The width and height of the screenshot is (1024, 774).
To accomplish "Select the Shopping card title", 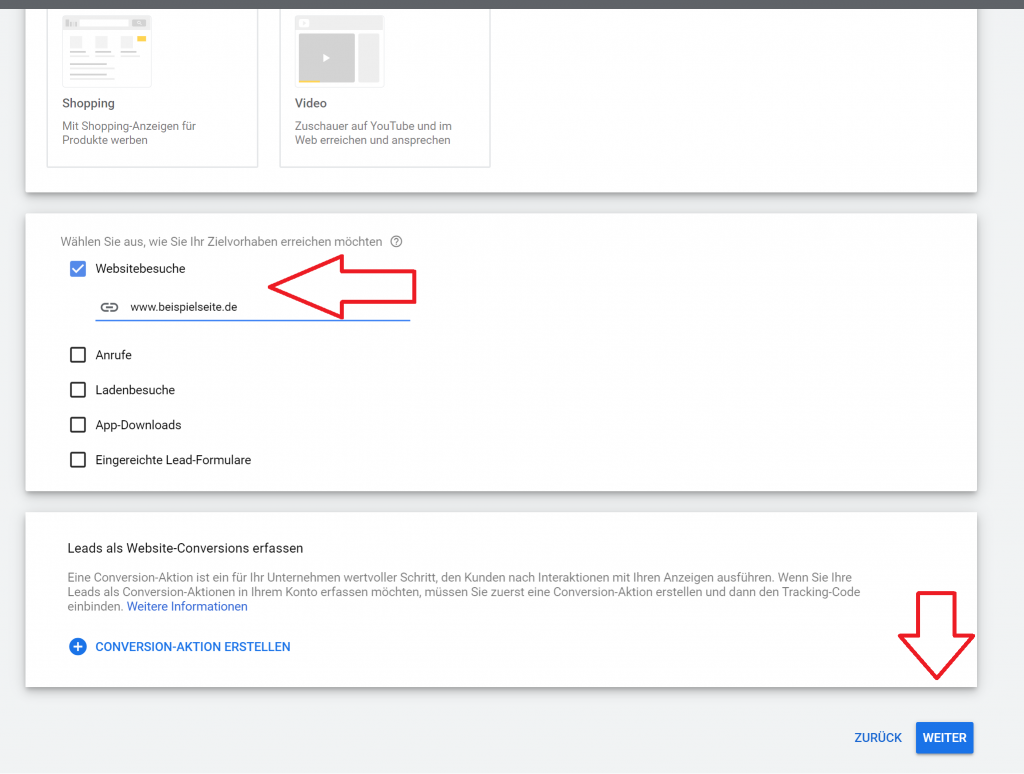I will click(88, 103).
